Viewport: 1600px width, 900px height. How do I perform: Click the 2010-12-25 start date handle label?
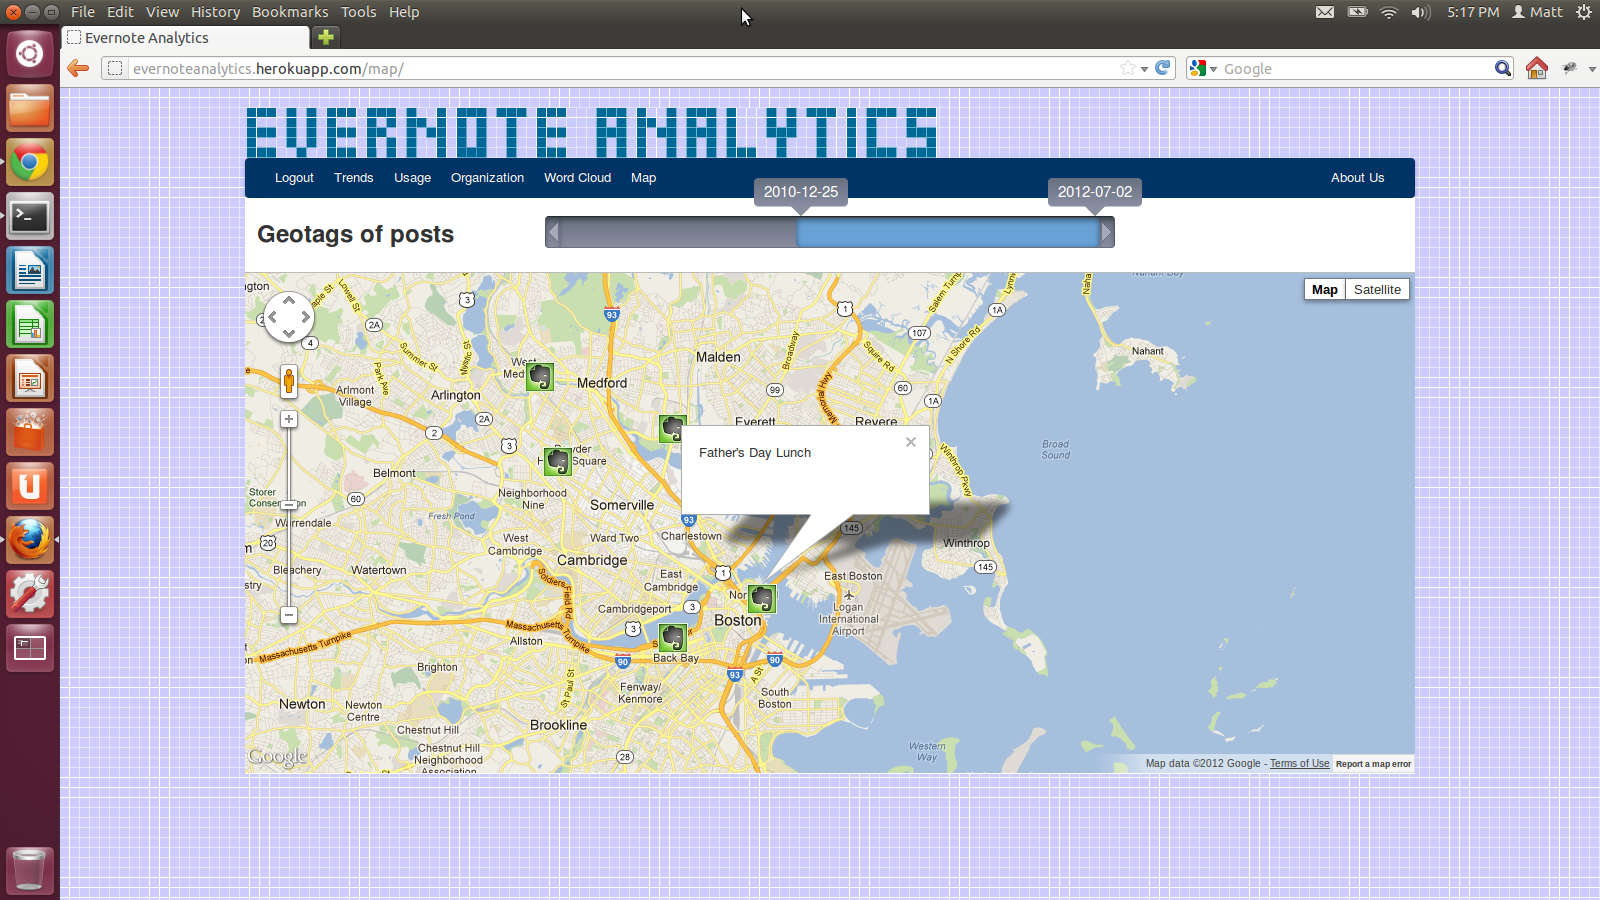pyautogui.click(x=801, y=192)
